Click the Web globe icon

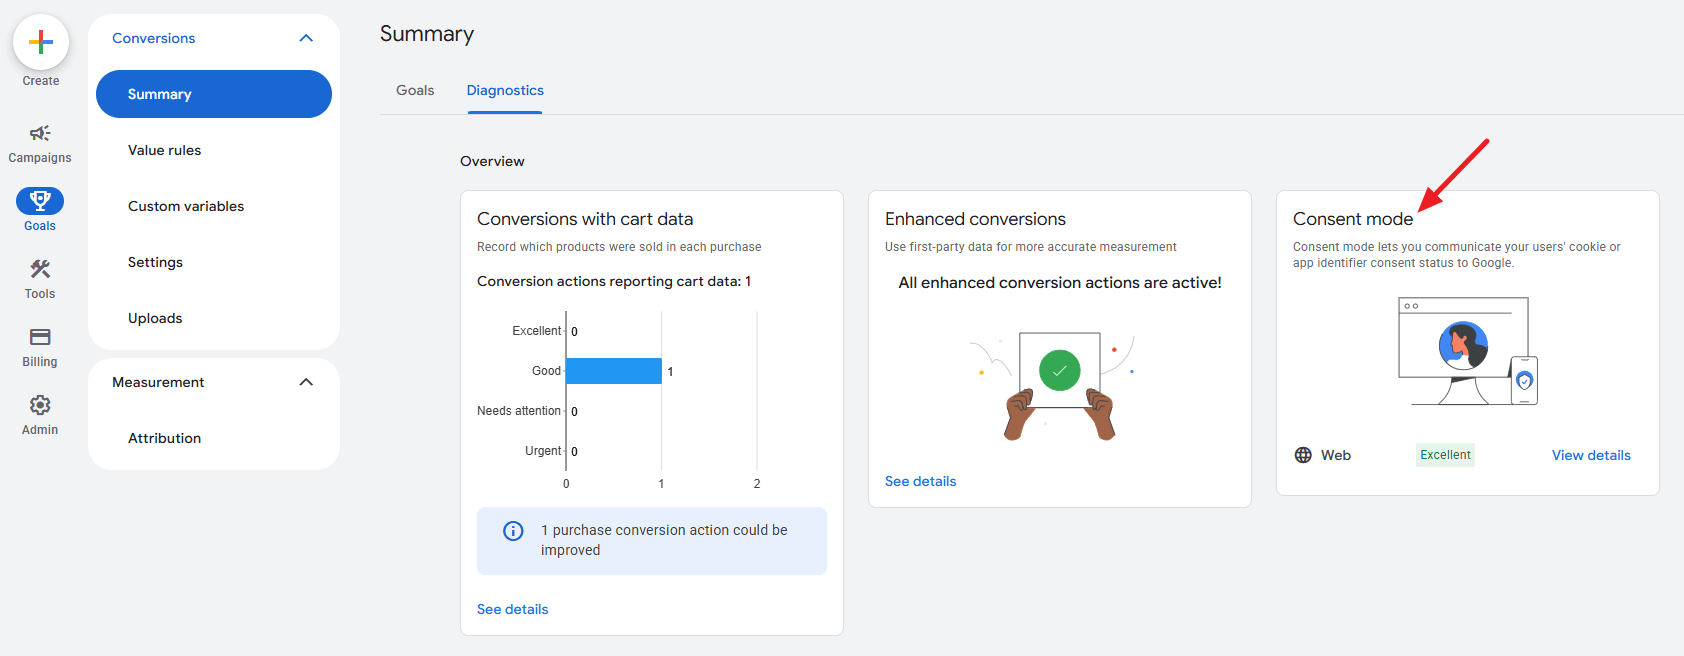(1303, 455)
